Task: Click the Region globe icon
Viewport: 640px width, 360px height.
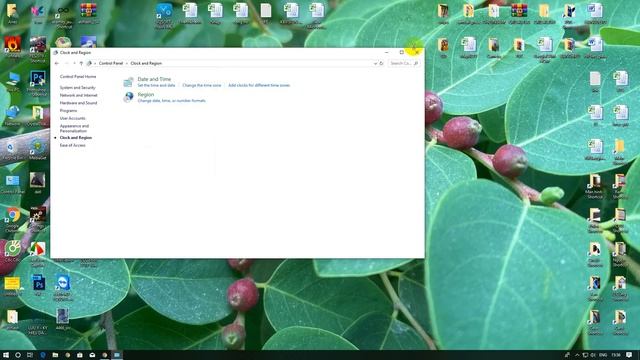Action: coord(128,97)
